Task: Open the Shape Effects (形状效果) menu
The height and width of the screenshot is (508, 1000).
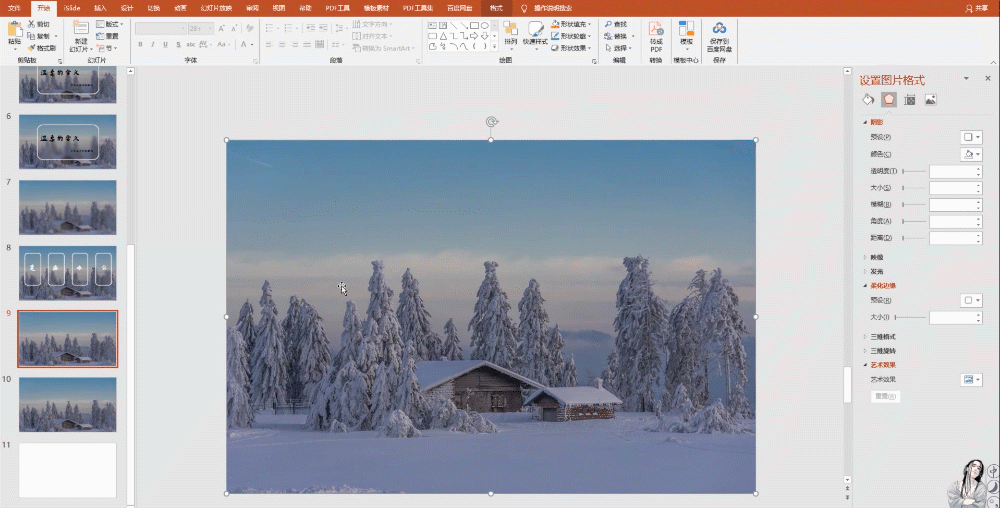Action: (571, 48)
